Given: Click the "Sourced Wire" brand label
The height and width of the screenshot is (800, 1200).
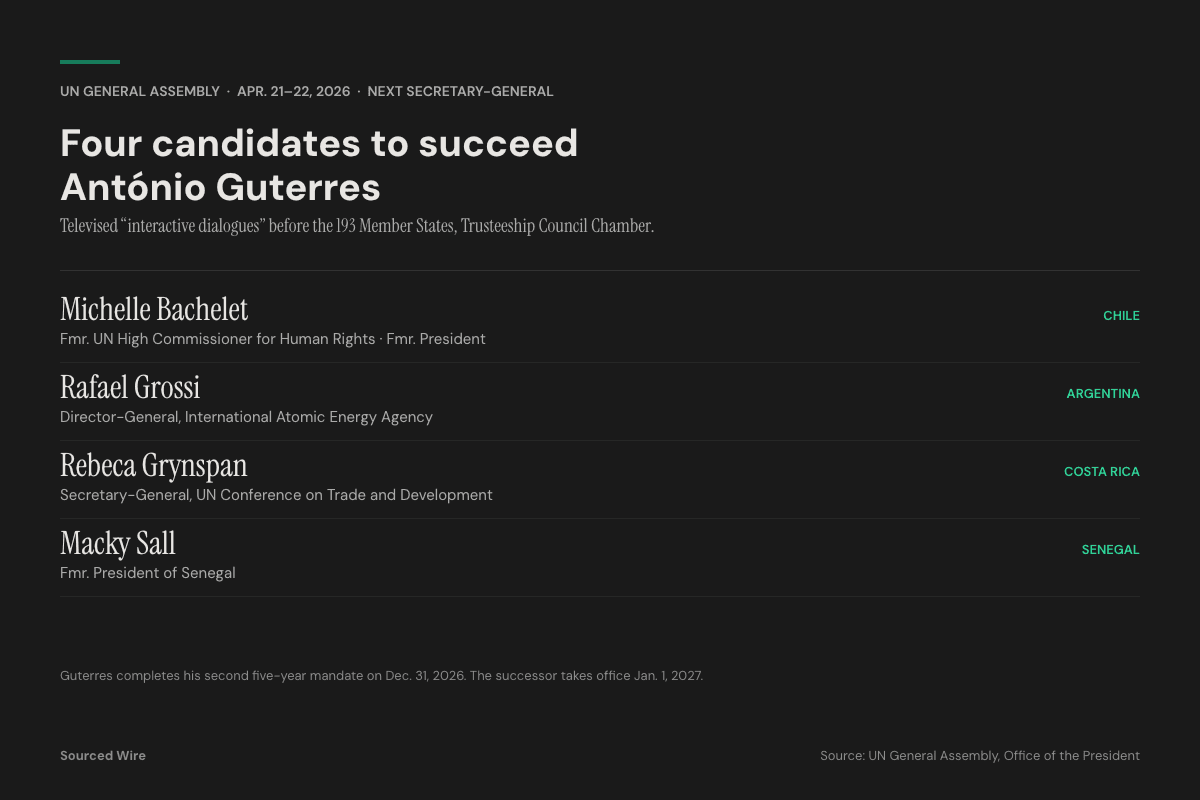Looking at the screenshot, I should (x=103, y=756).
